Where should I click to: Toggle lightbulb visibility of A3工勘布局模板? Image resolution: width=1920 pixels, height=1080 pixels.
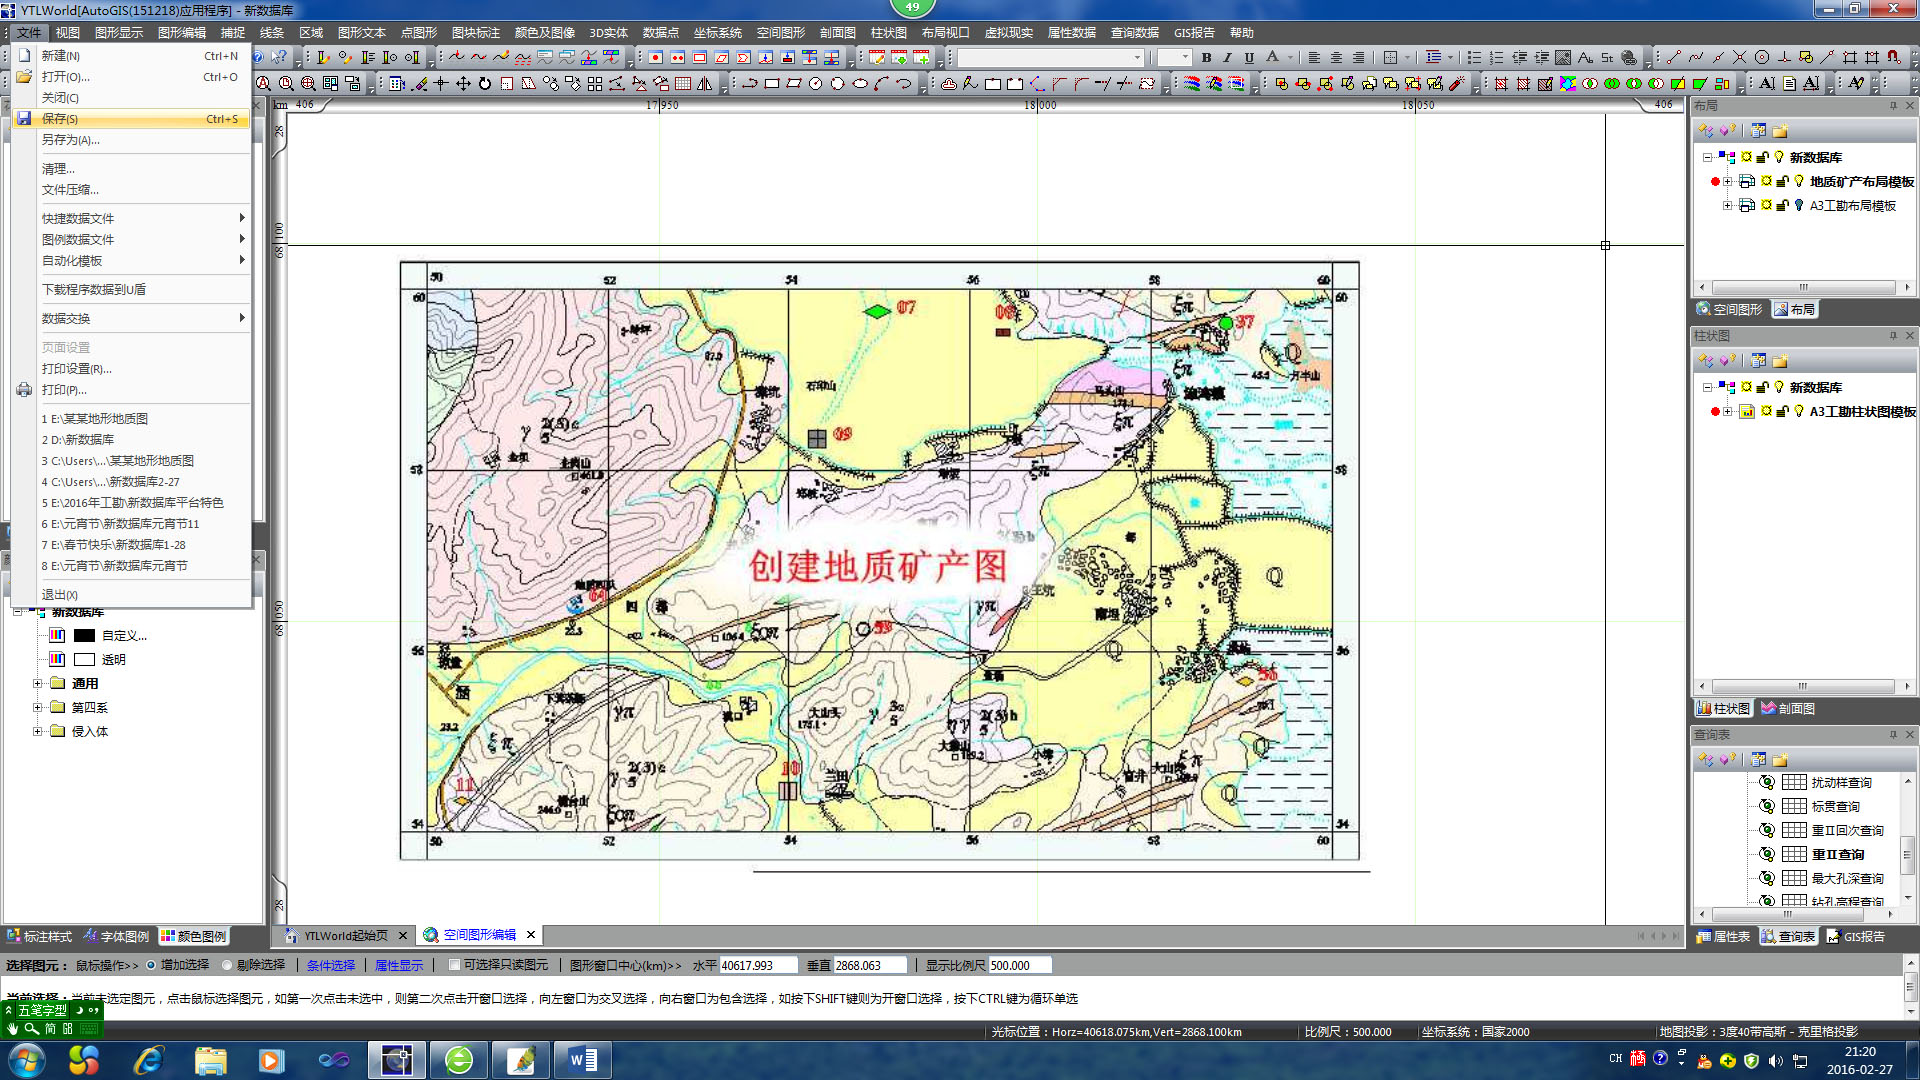click(1799, 205)
